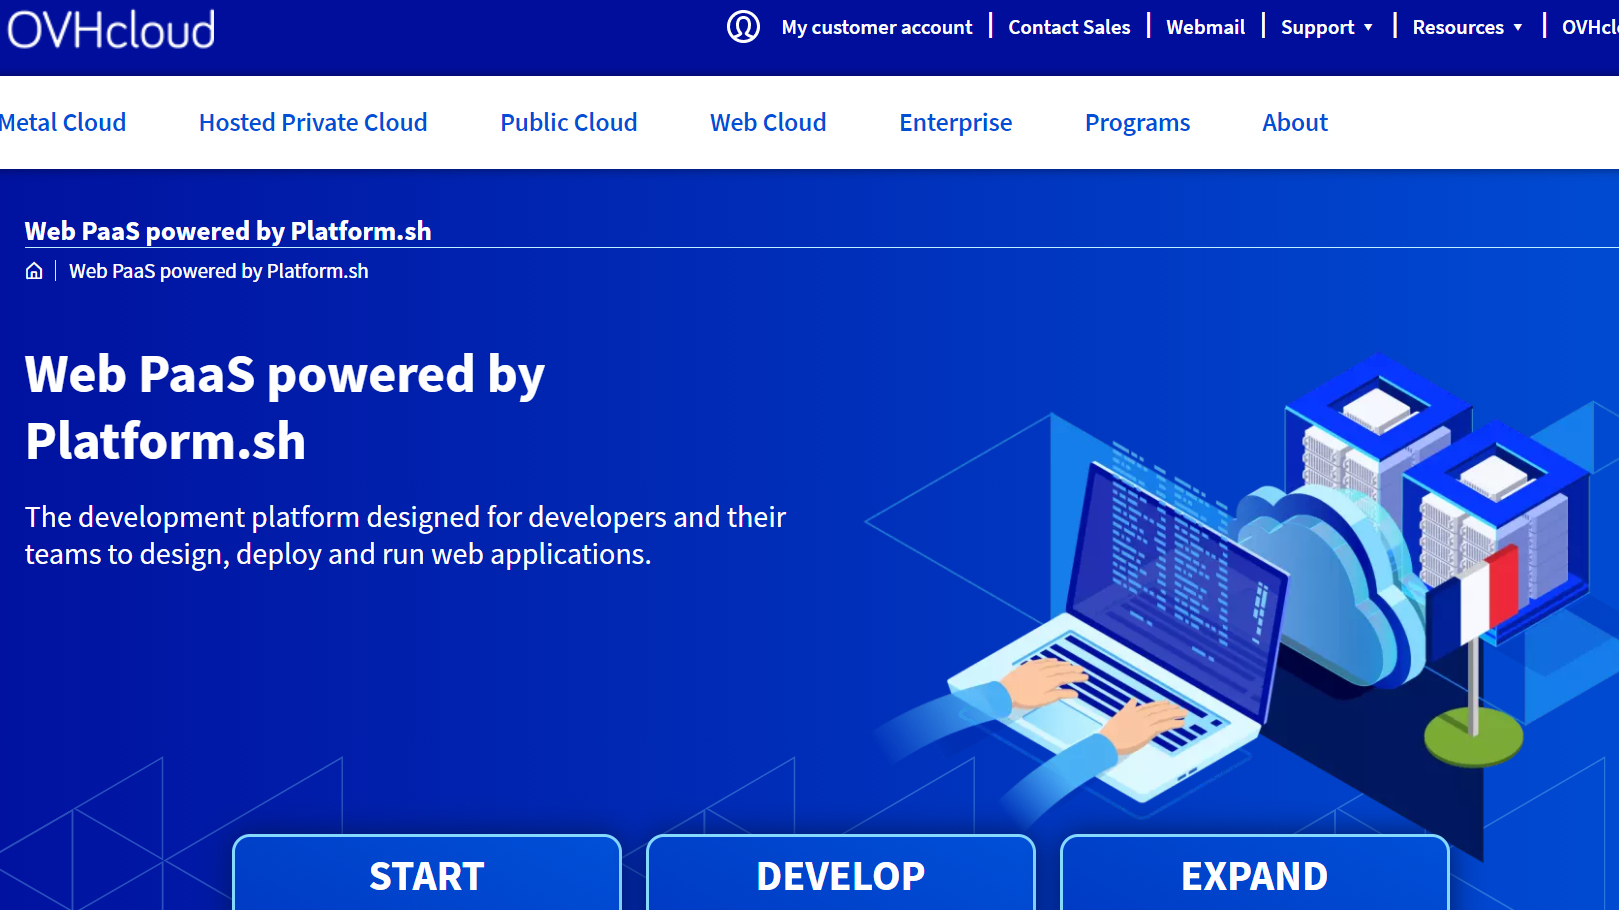Open My customer account
Image resolution: width=1619 pixels, height=910 pixels.
pos(877,27)
